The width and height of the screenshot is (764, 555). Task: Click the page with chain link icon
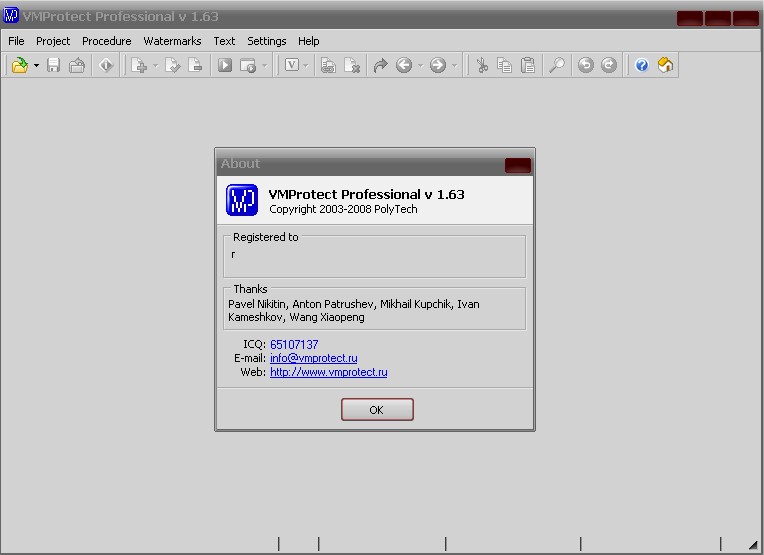pyautogui.click(x=328, y=65)
